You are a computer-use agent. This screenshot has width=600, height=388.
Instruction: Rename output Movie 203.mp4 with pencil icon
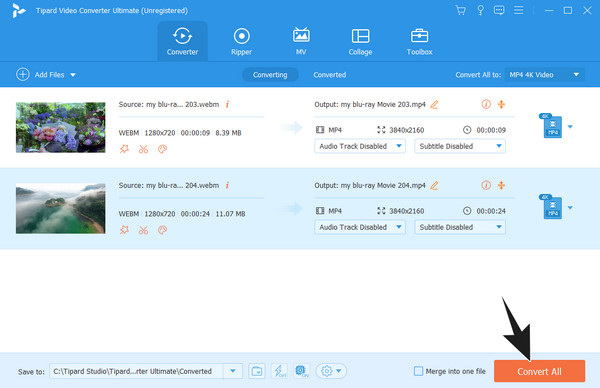[434, 104]
